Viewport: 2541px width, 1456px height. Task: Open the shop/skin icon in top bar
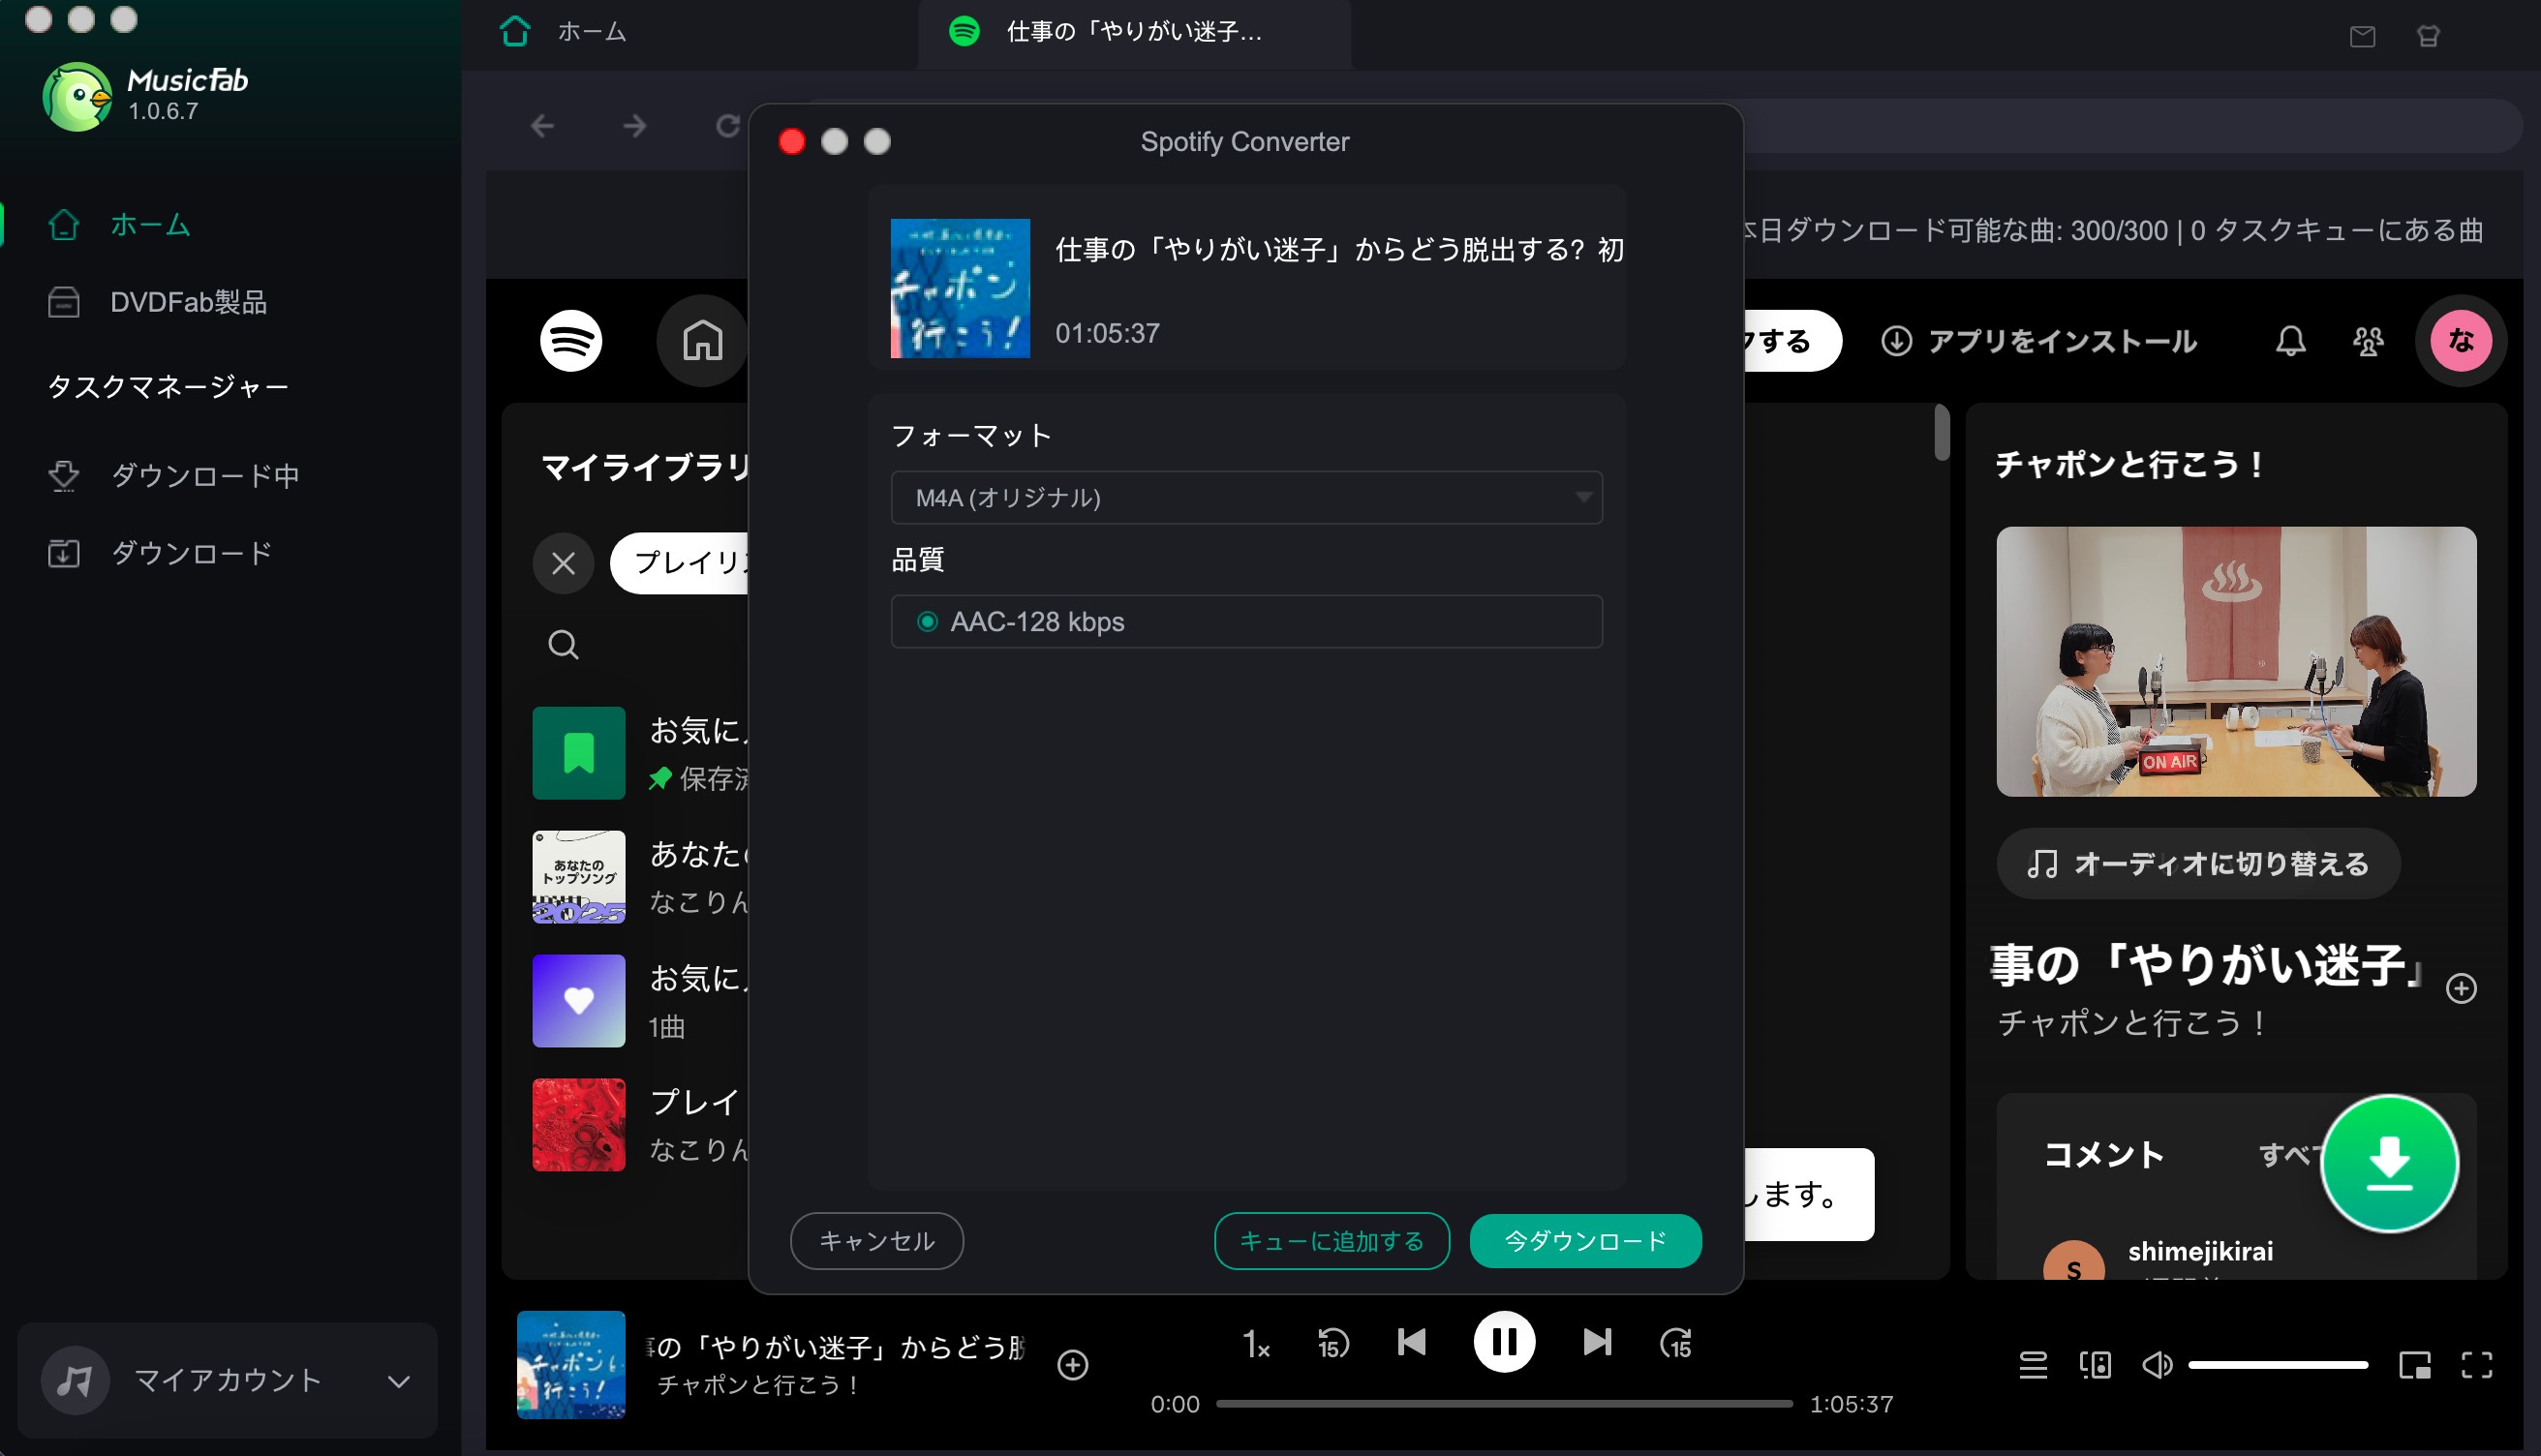click(x=2428, y=37)
